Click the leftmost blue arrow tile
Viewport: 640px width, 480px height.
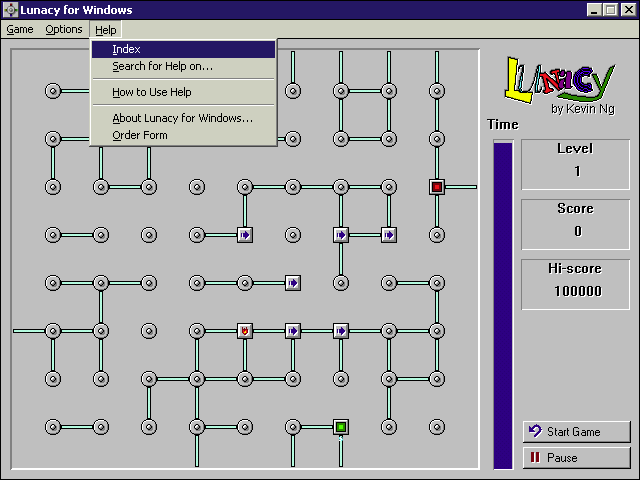[x=245, y=235]
